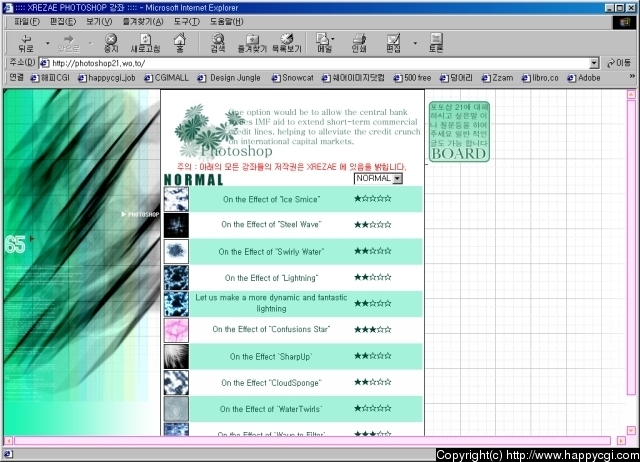Open the 해피CGI links bar shortcut
The width and height of the screenshot is (640, 462).
(50, 78)
